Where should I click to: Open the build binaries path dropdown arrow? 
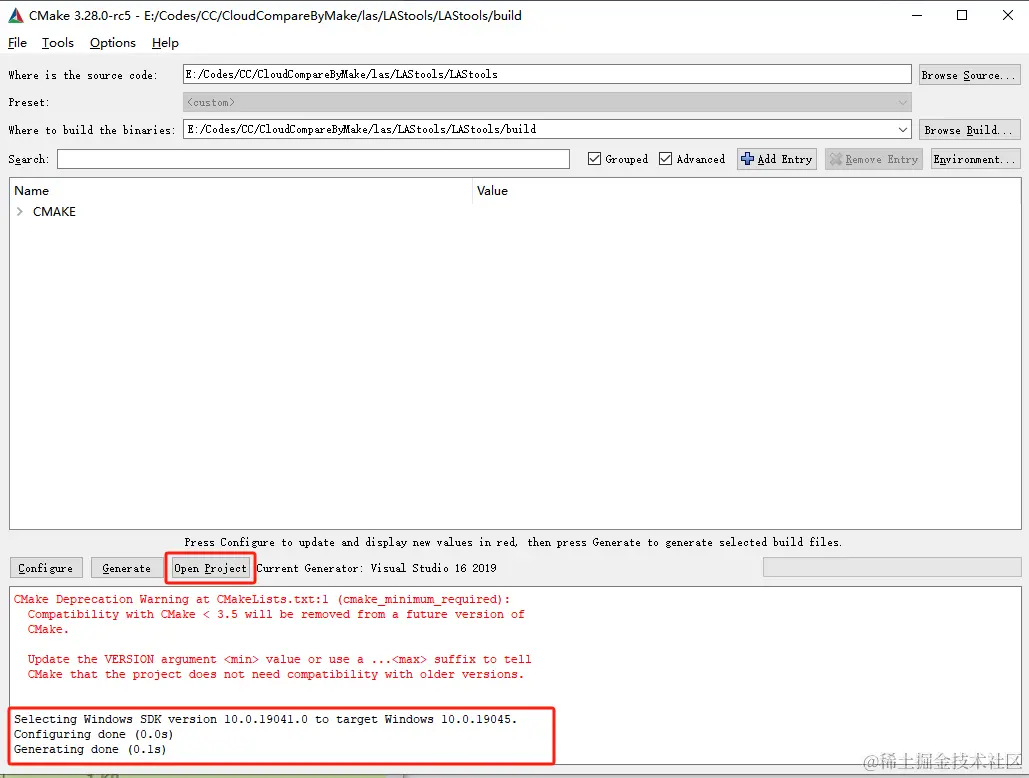(903, 130)
